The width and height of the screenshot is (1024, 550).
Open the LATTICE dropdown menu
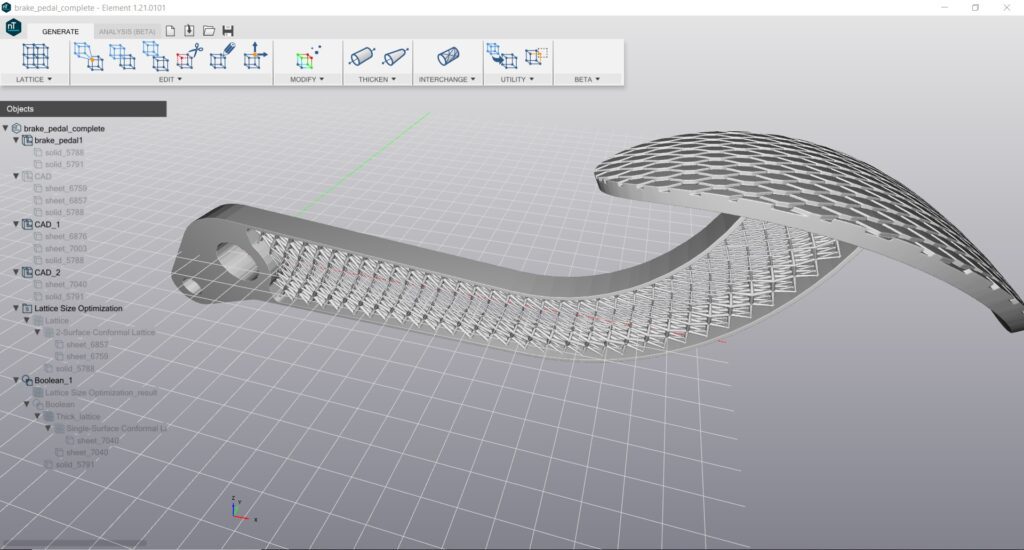[x=35, y=79]
